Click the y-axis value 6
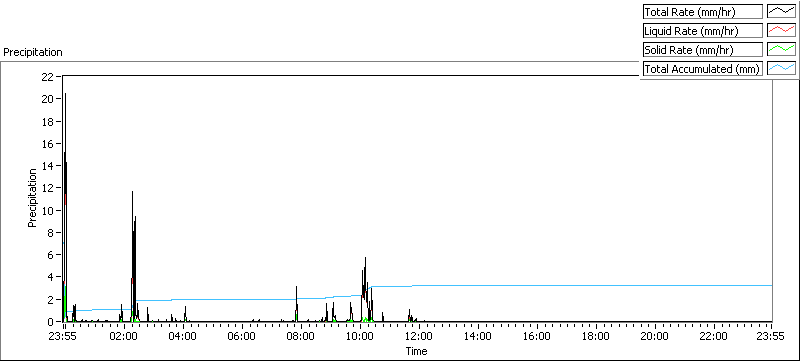This screenshot has height=361, width=800. pos(51,255)
